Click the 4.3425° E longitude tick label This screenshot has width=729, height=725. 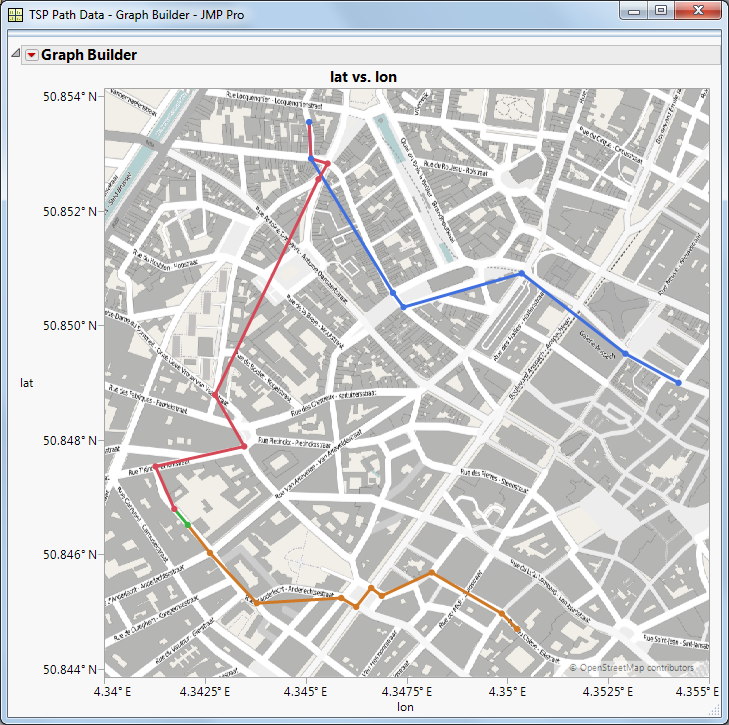205,692
